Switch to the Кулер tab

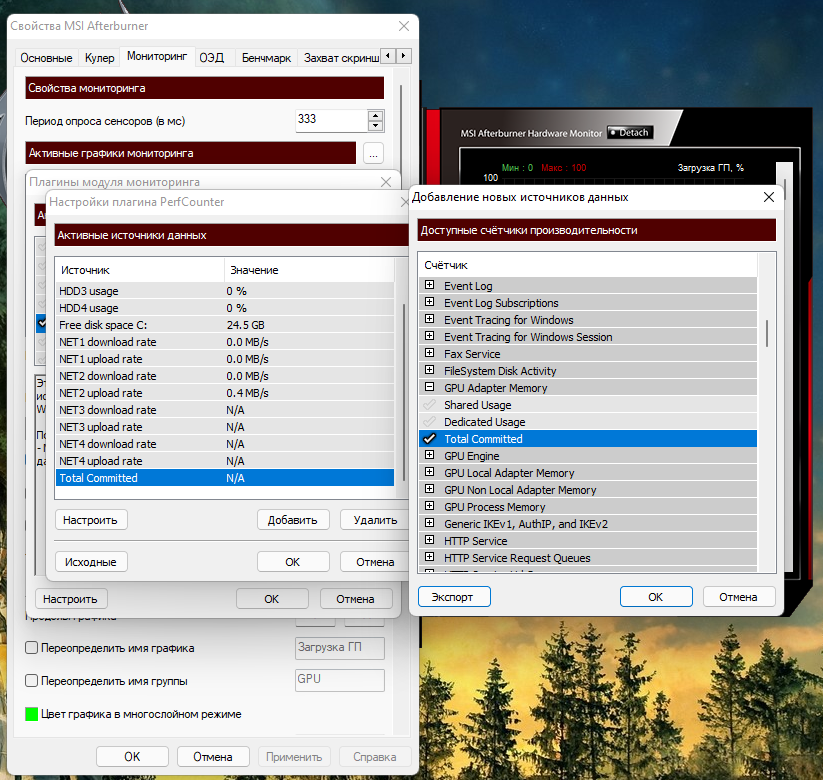pyautogui.click(x=99, y=58)
